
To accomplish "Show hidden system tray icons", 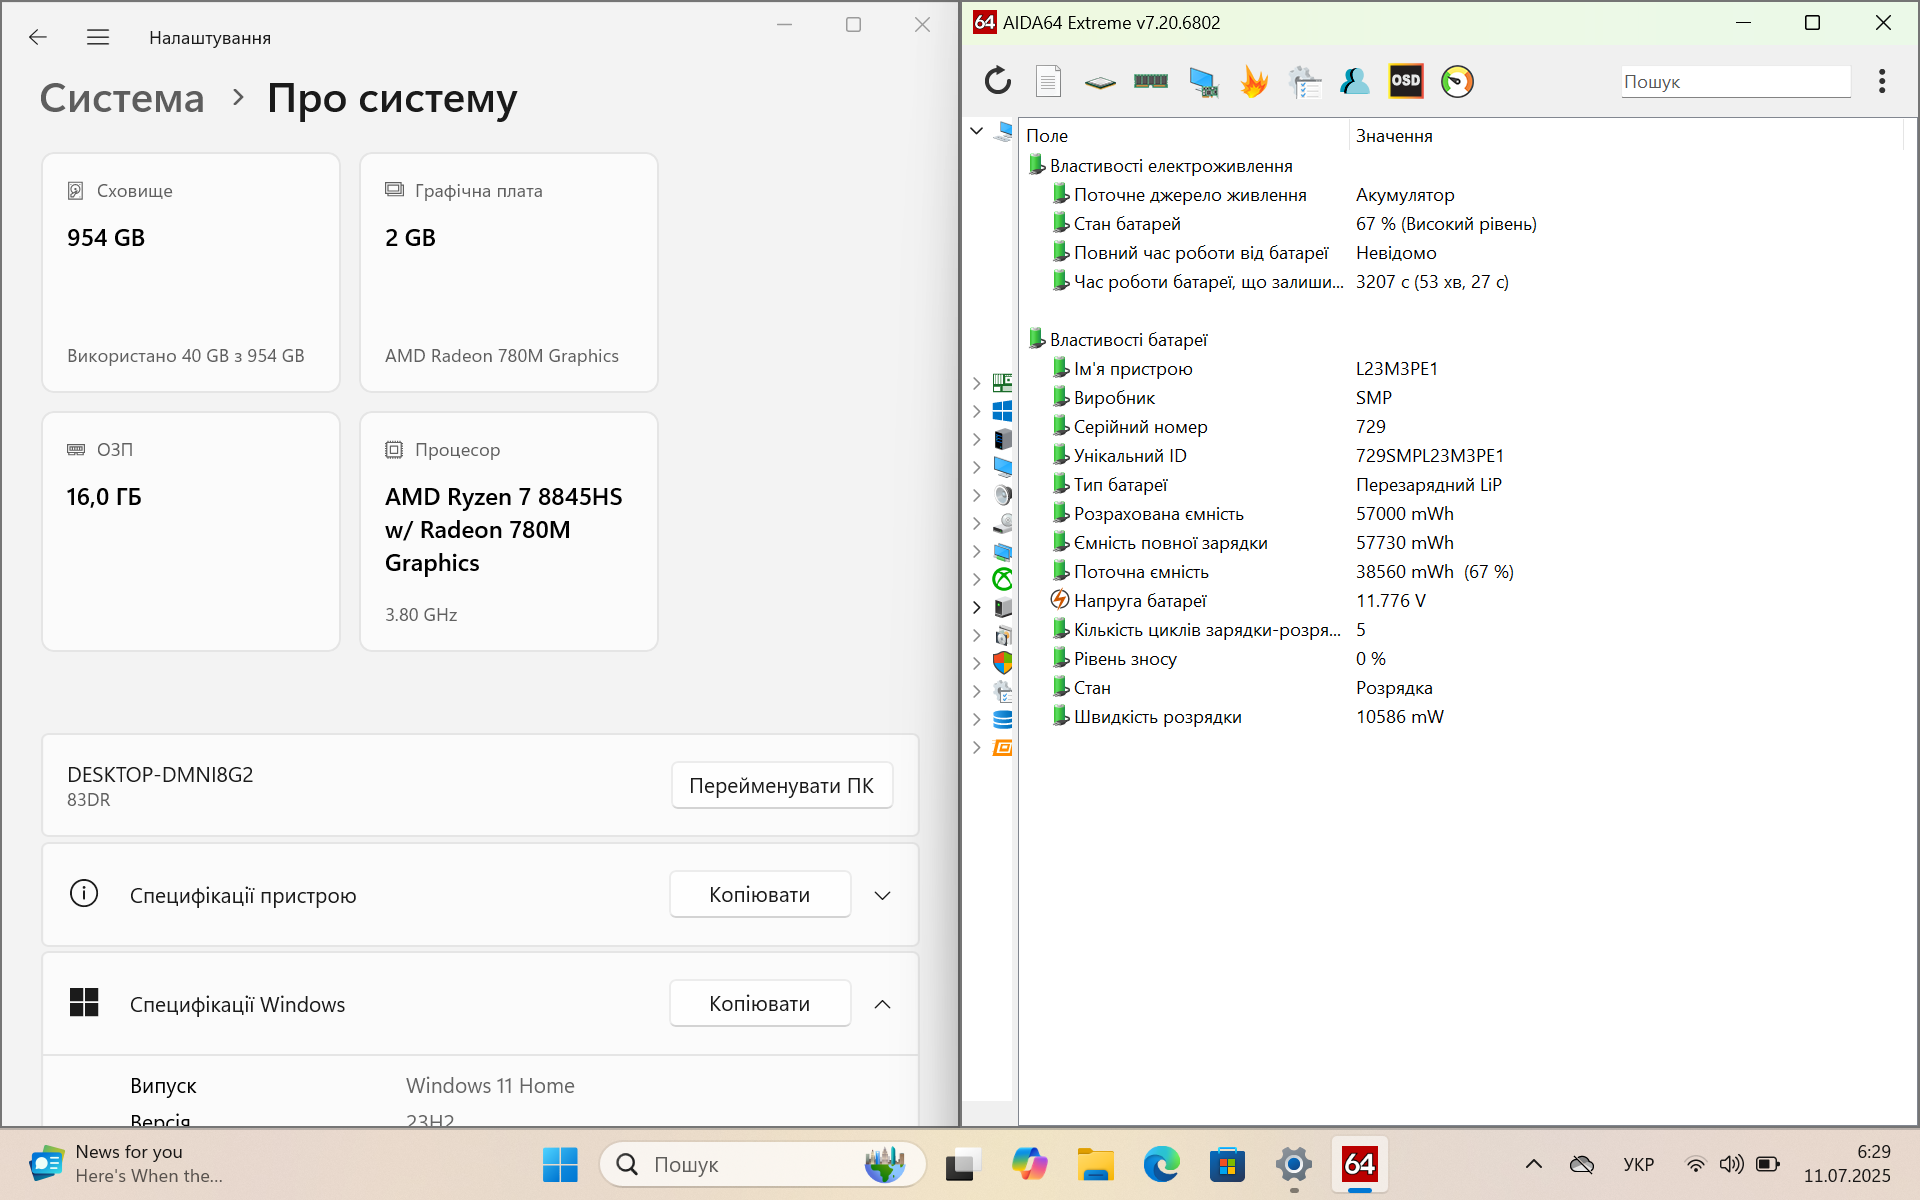I will pyautogui.click(x=1533, y=1164).
